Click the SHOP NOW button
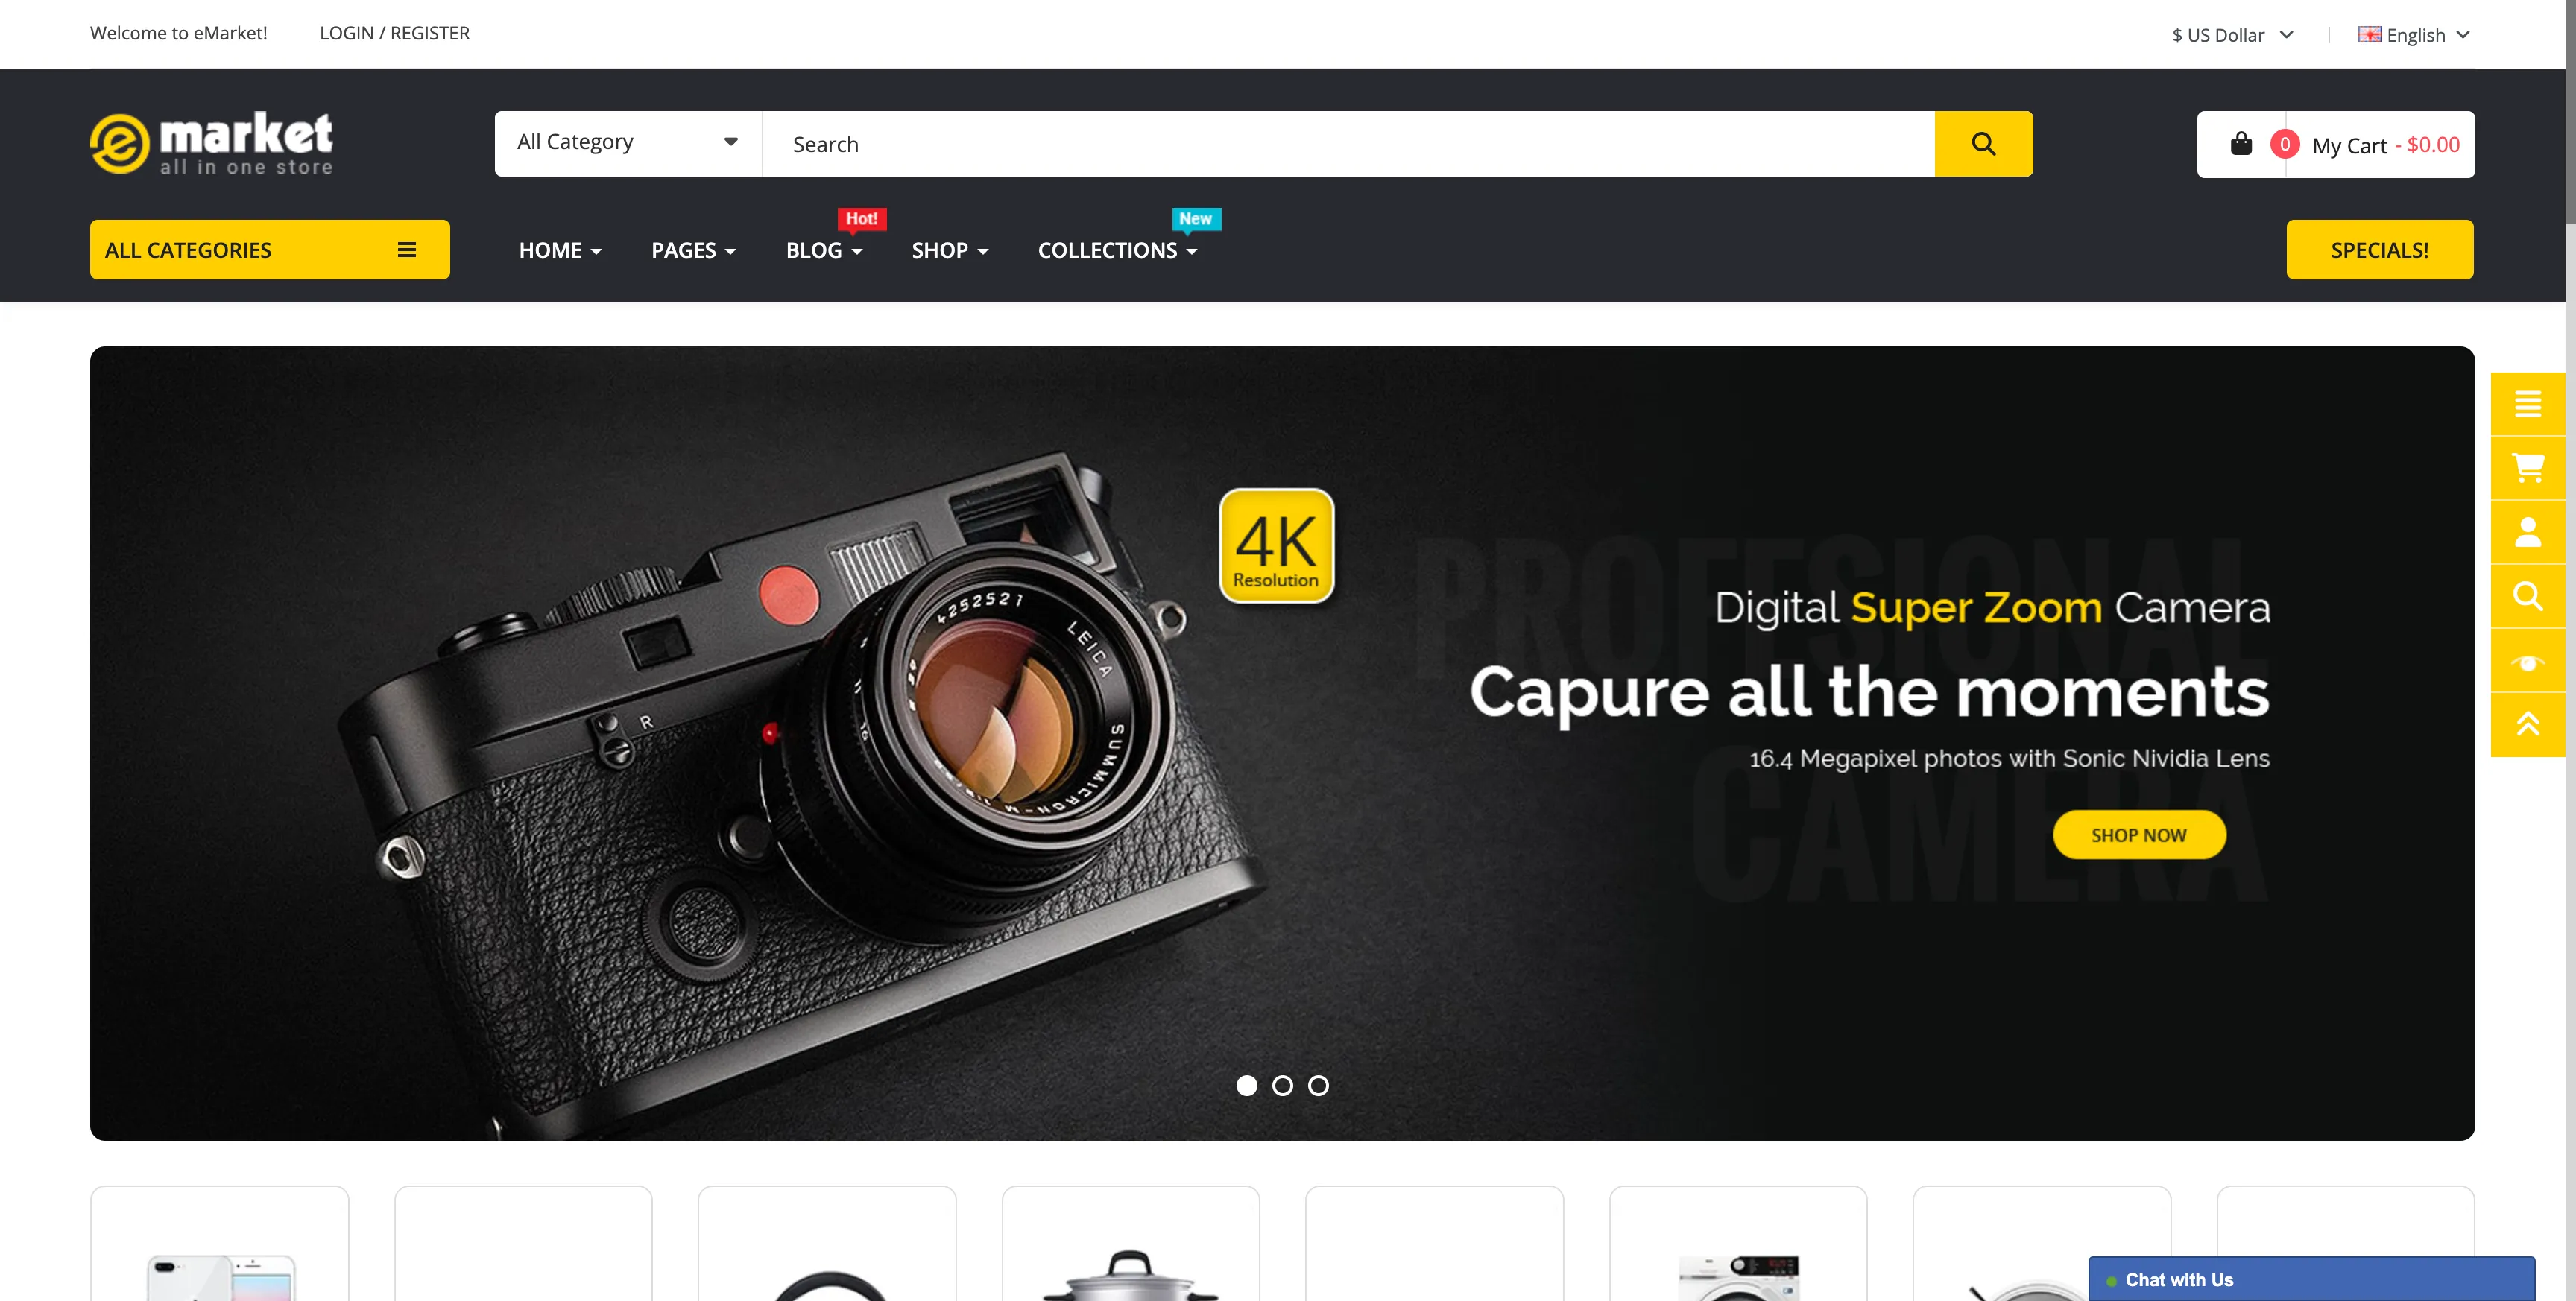This screenshot has height=1301, width=2576. click(2139, 835)
